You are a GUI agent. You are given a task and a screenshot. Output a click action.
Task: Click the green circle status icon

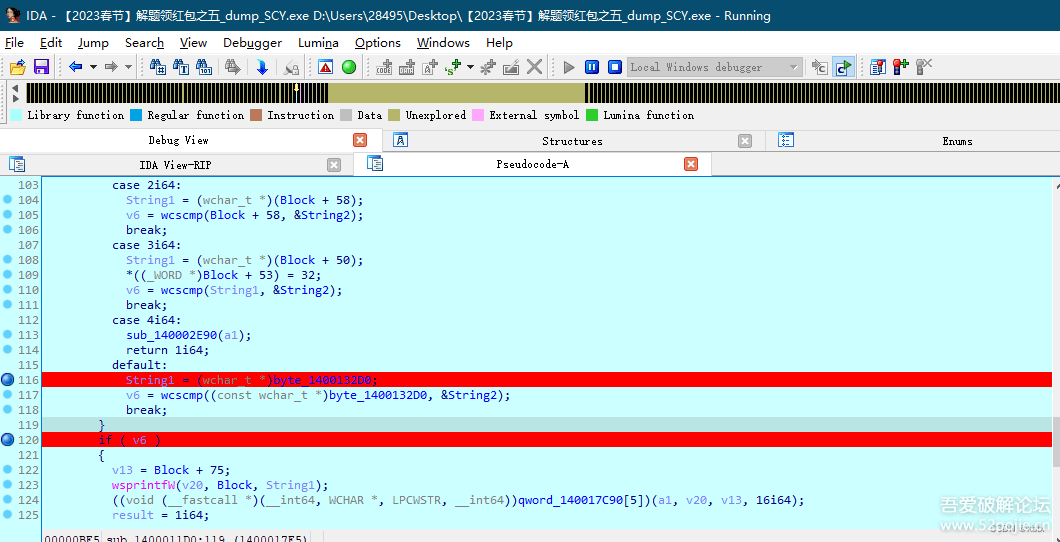click(x=349, y=67)
